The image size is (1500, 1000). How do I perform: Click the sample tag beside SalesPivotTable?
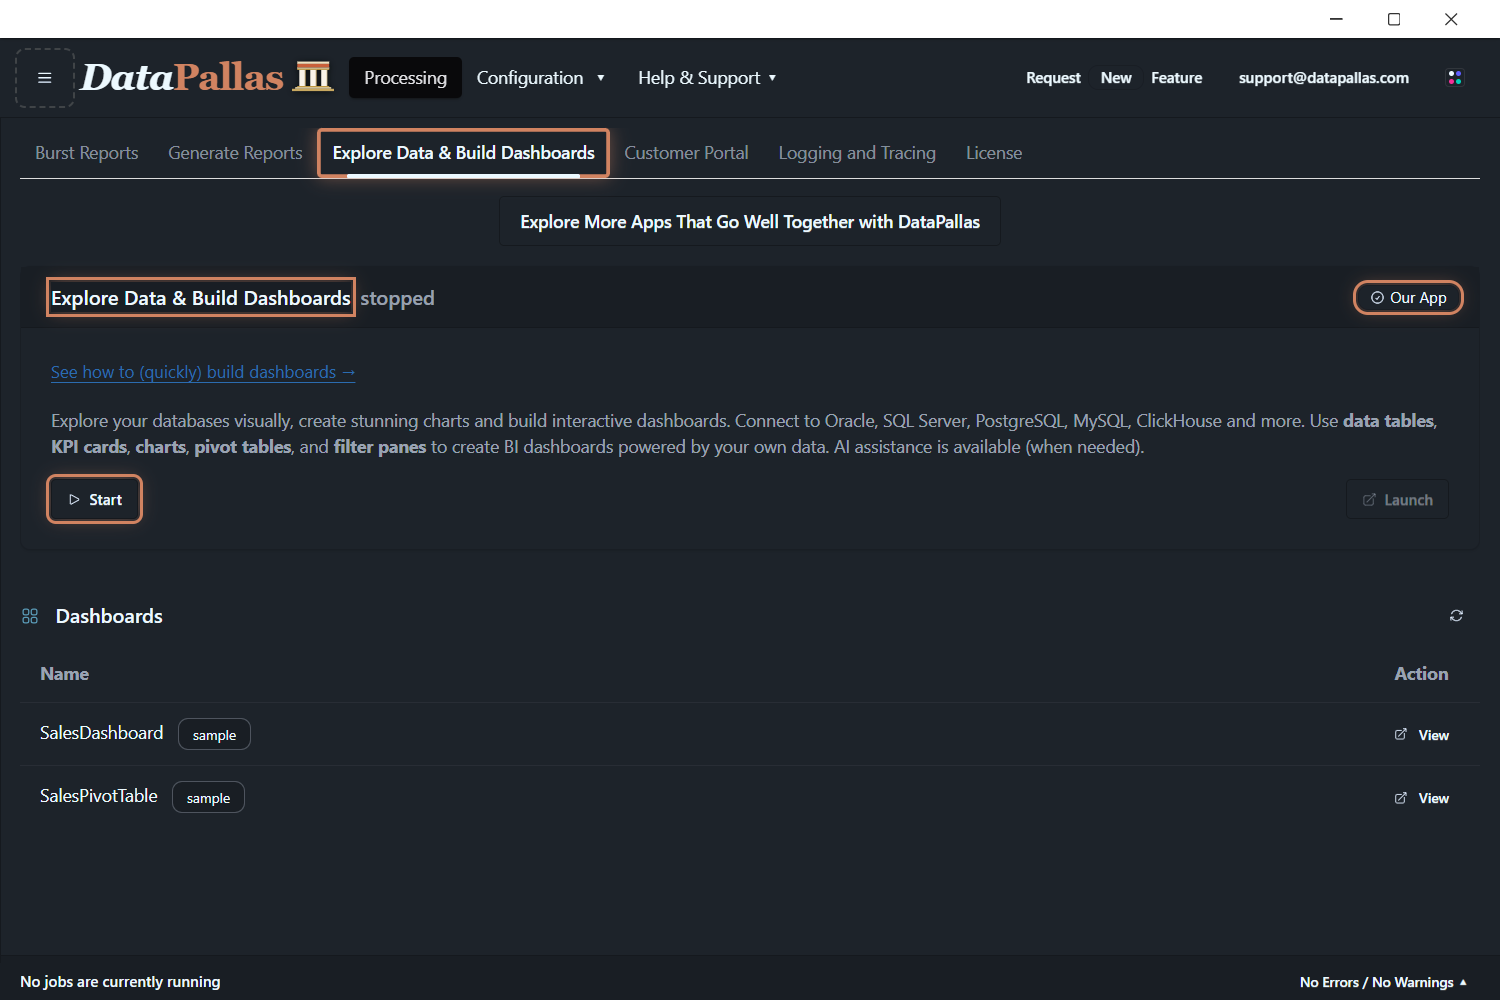[208, 798]
